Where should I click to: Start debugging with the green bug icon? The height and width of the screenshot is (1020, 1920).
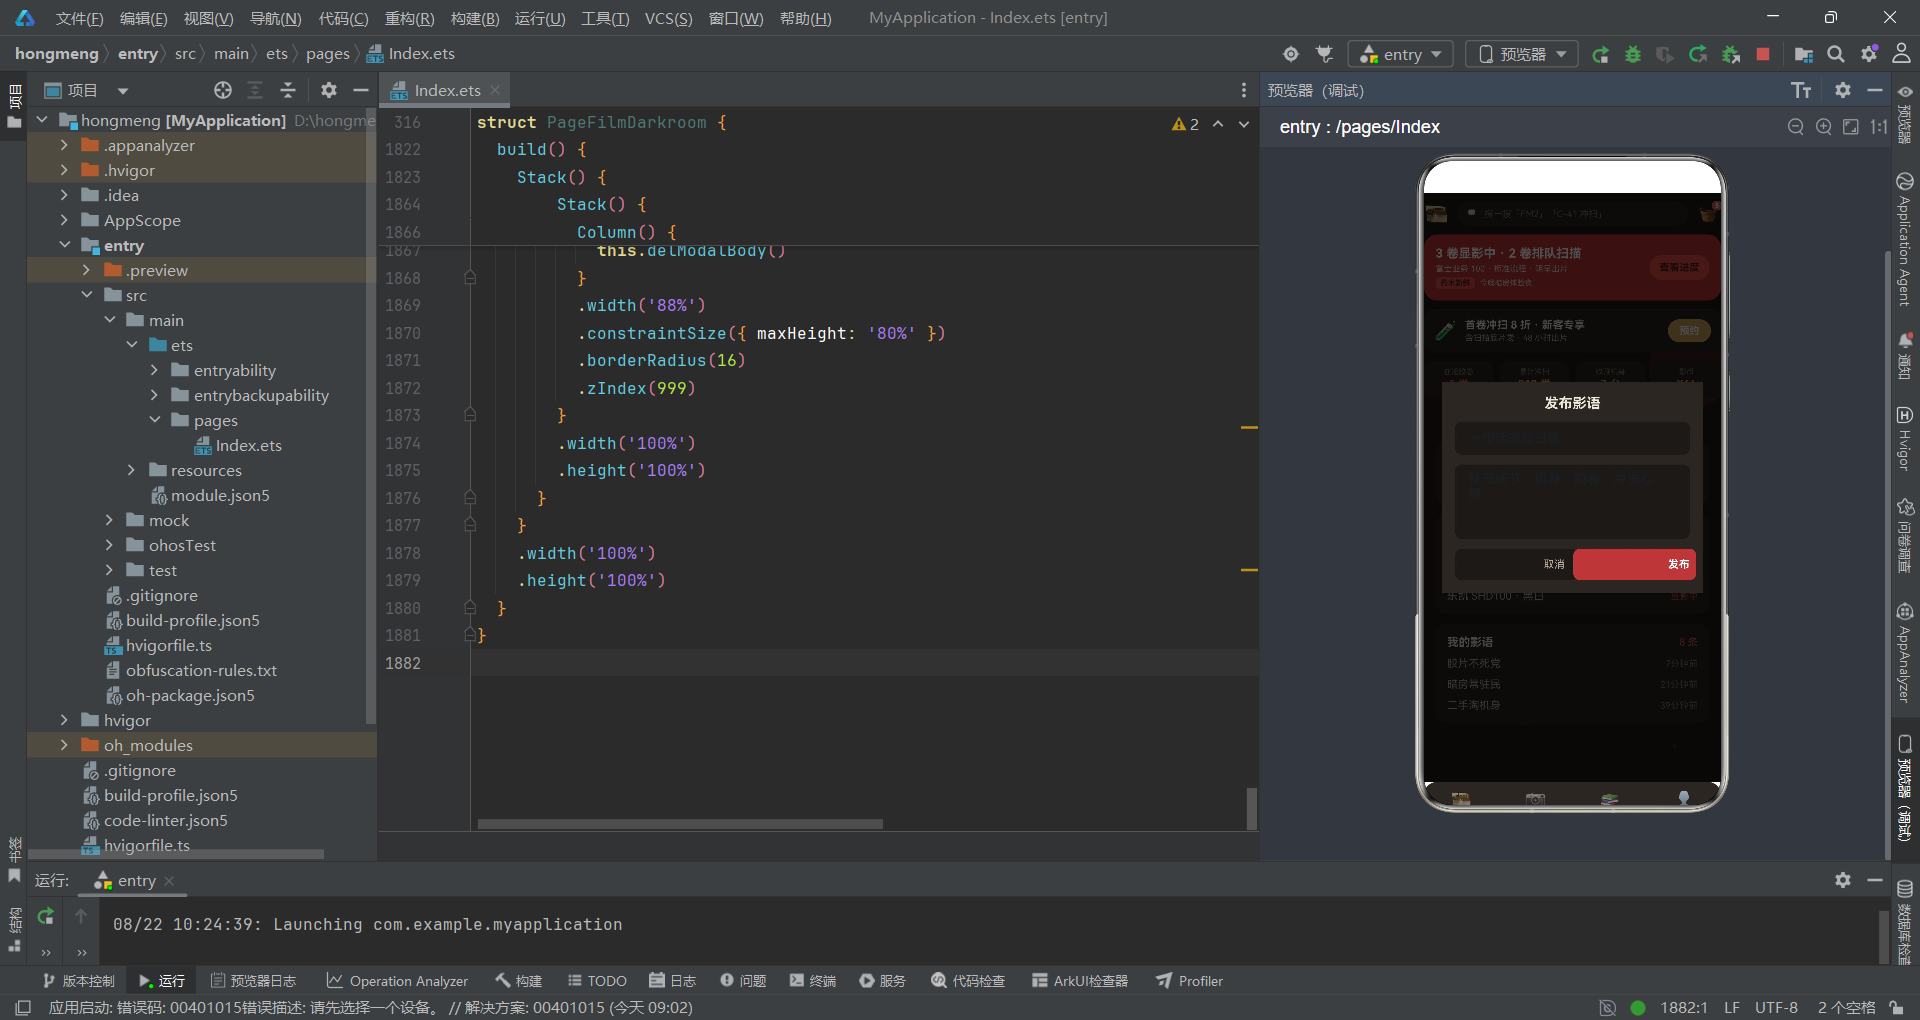1633,54
